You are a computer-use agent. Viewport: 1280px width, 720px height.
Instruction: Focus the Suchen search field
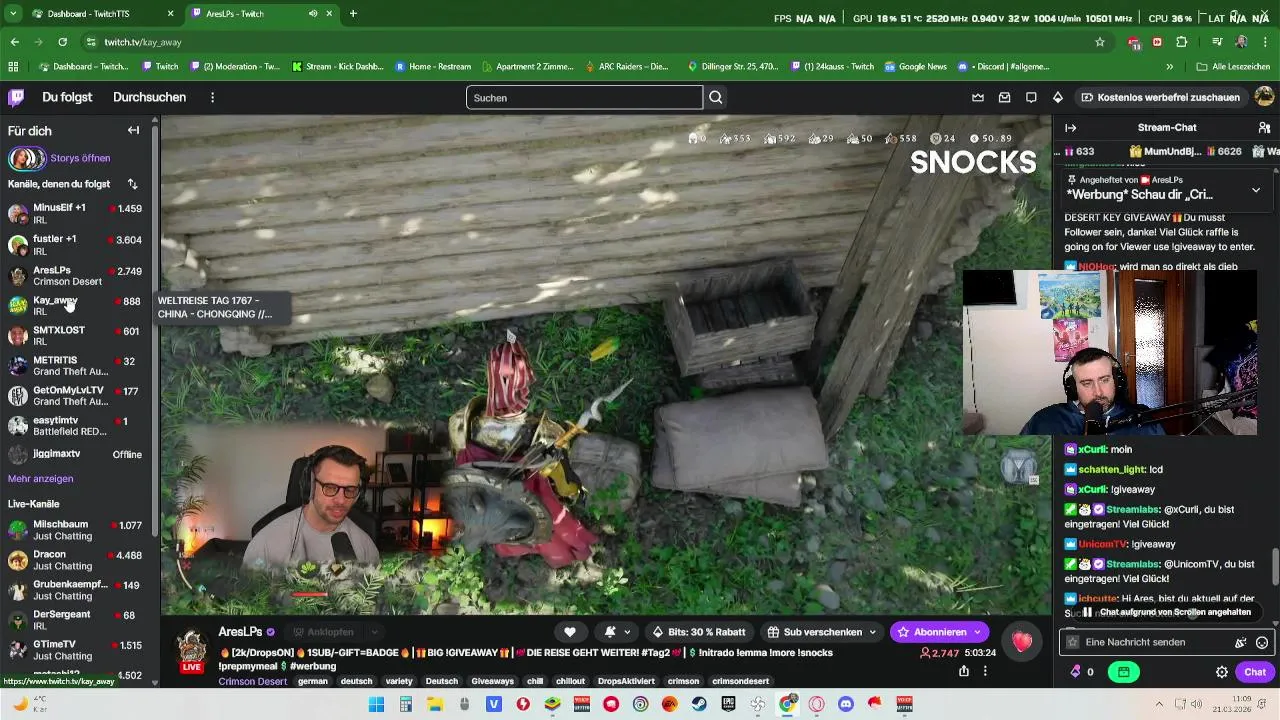click(584, 97)
